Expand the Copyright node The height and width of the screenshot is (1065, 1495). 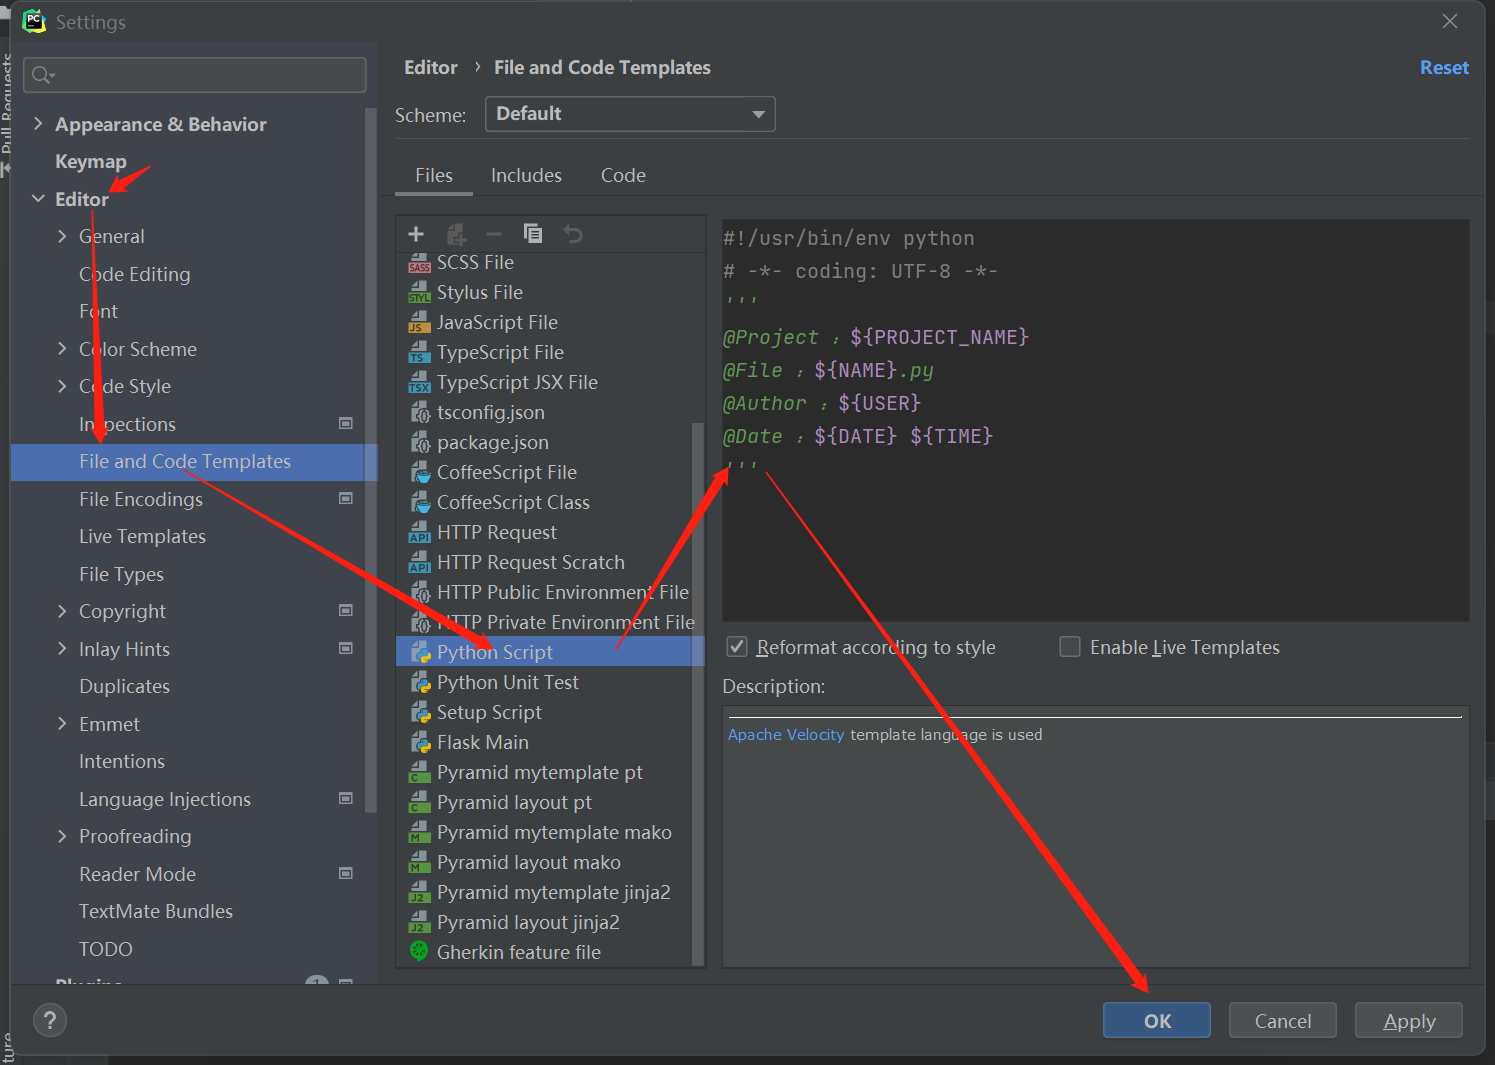(62, 611)
